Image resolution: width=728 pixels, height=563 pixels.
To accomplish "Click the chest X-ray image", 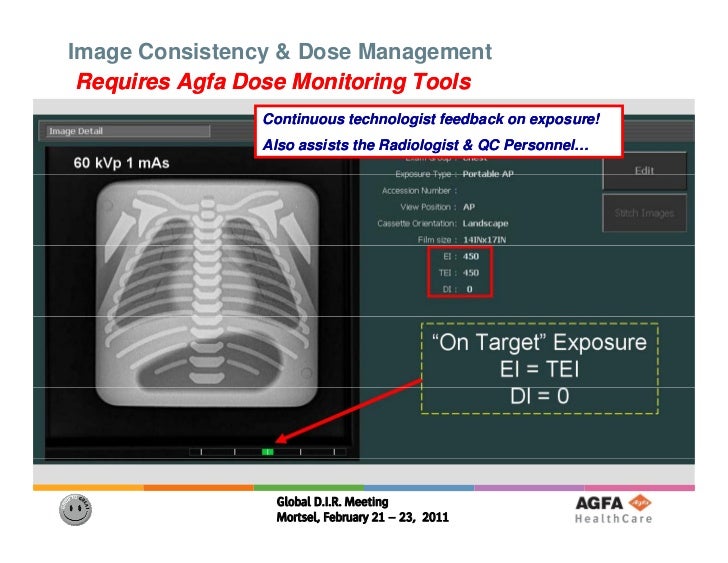I will pos(208,294).
